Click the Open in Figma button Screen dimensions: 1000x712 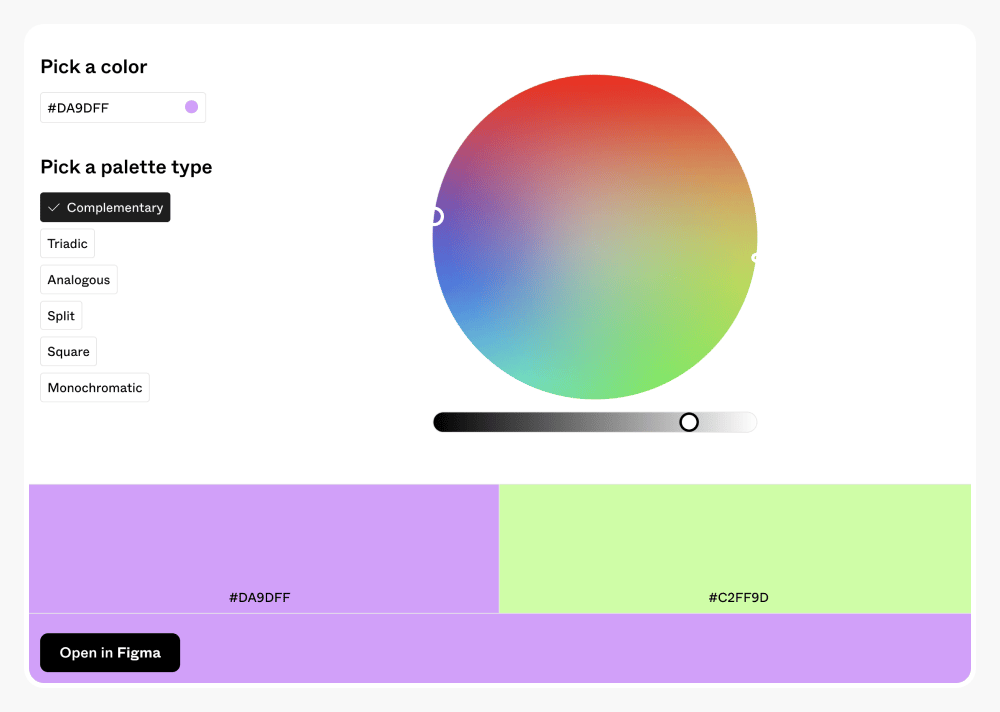(x=110, y=653)
